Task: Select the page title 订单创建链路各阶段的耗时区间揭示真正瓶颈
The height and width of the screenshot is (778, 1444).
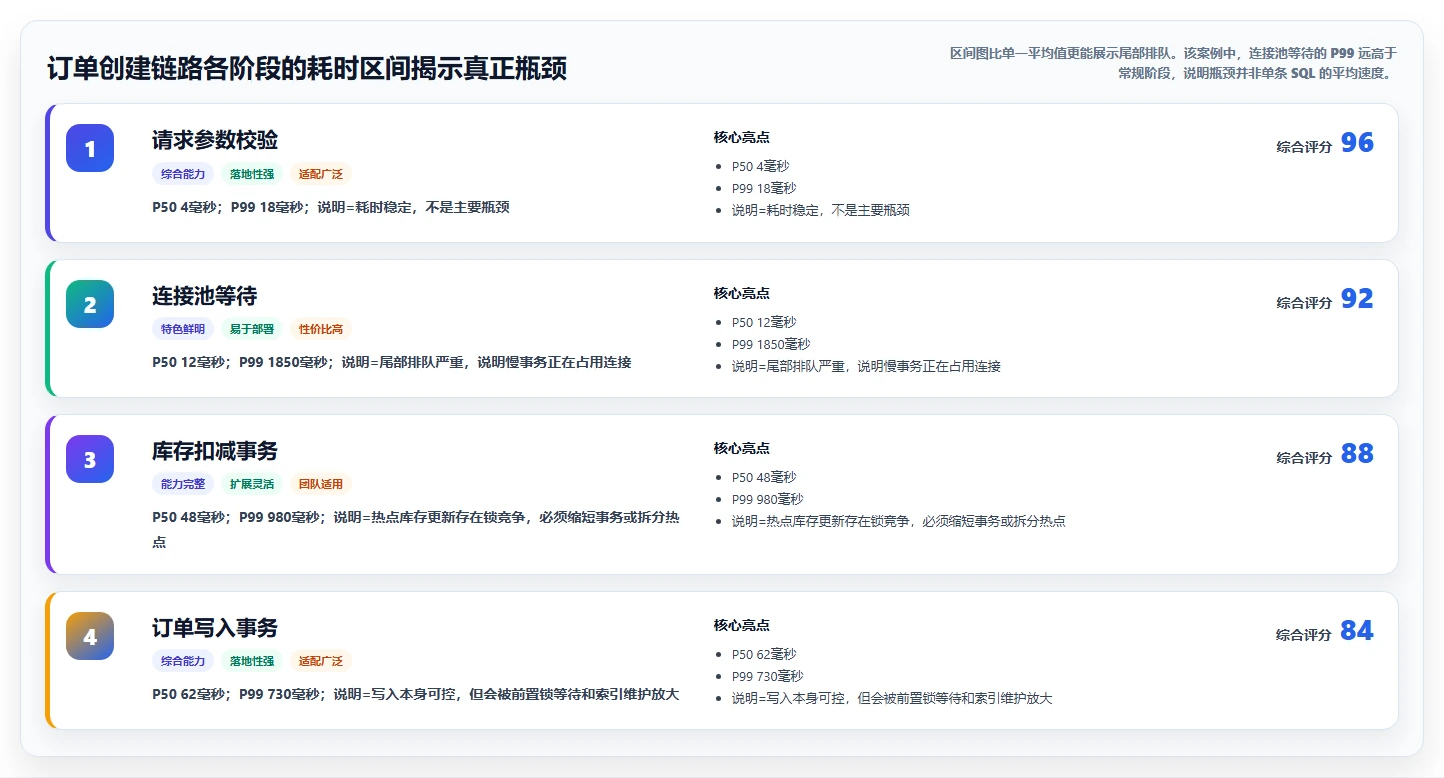Action: (x=307, y=68)
